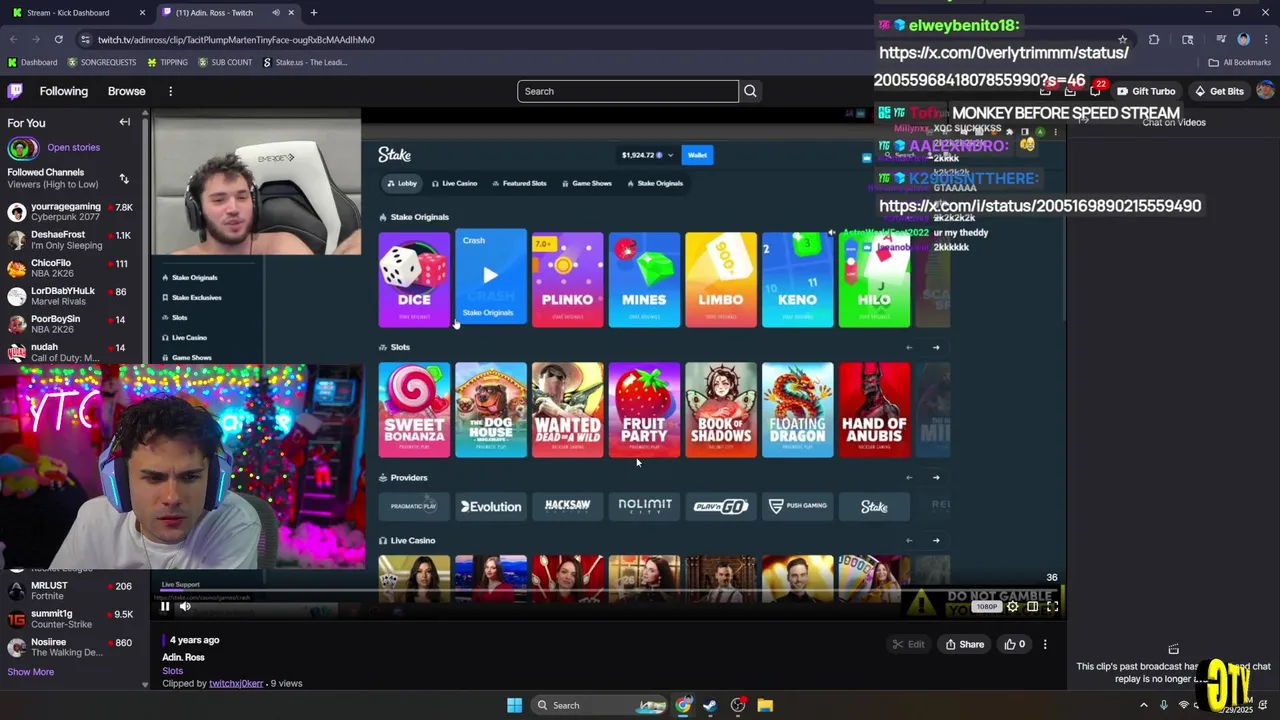
Task: Open the clip more options menu
Action: 1045,644
